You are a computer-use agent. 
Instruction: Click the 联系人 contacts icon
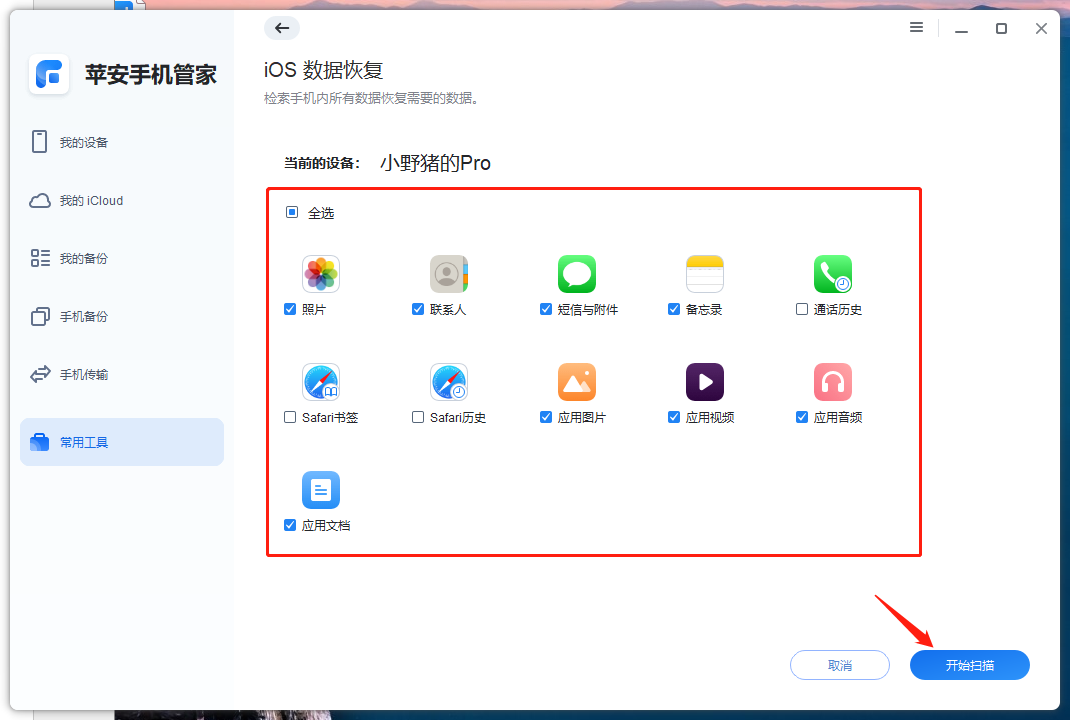449,273
